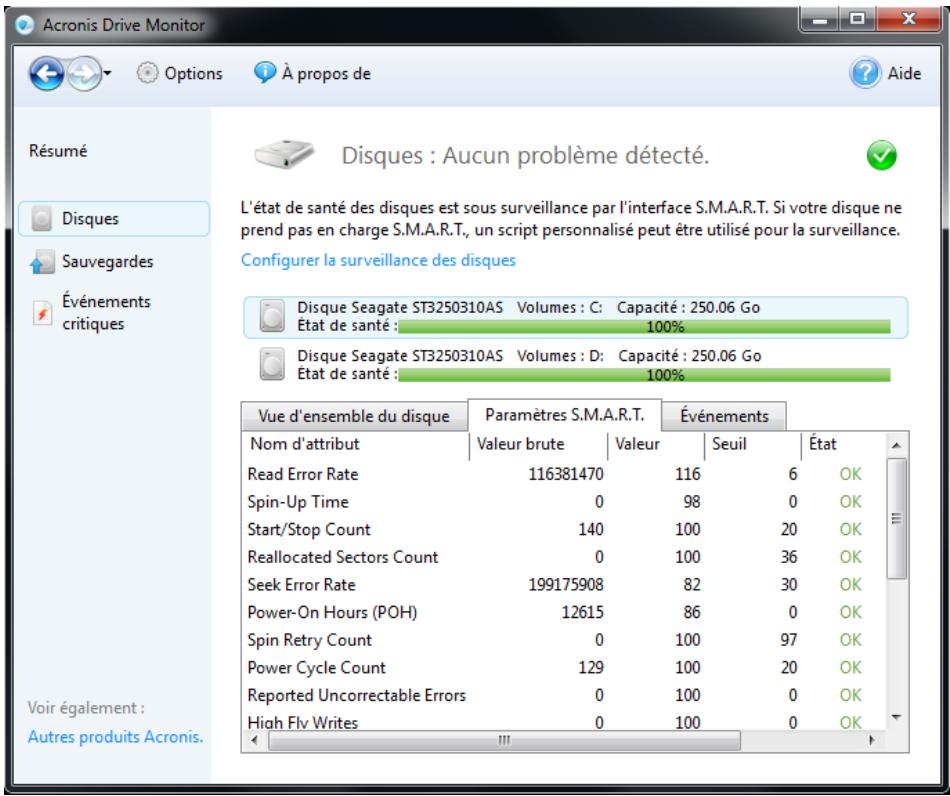Sort by État column header
The width and height of the screenshot is (950, 796).
(843, 445)
